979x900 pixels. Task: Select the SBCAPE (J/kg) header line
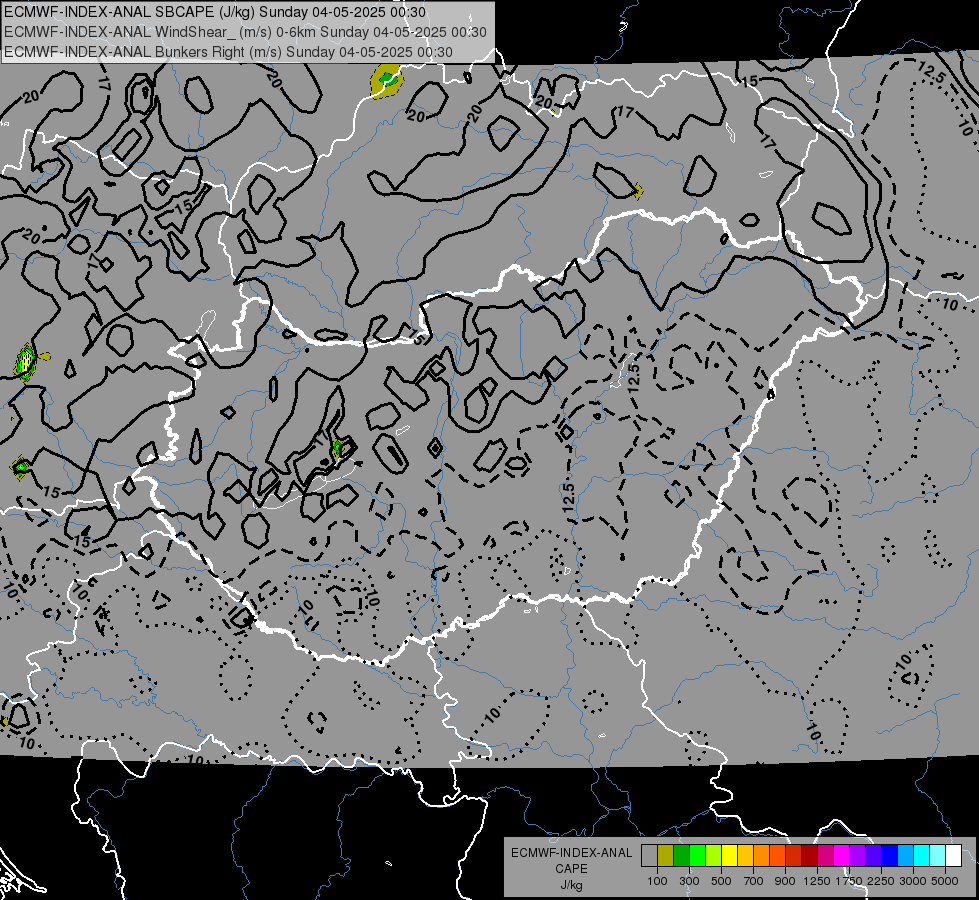pos(215,12)
